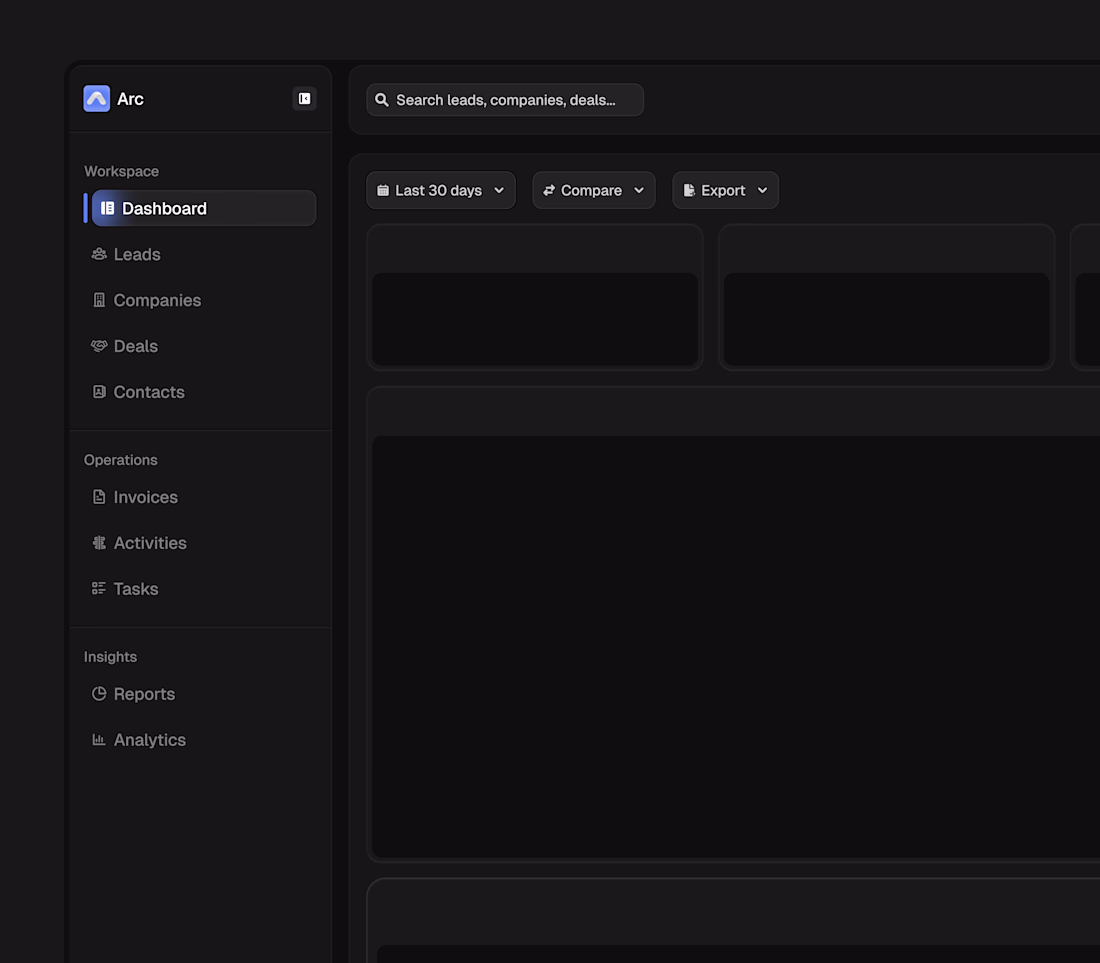
Task: Expand the Export dropdown chevron
Action: click(763, 190)
